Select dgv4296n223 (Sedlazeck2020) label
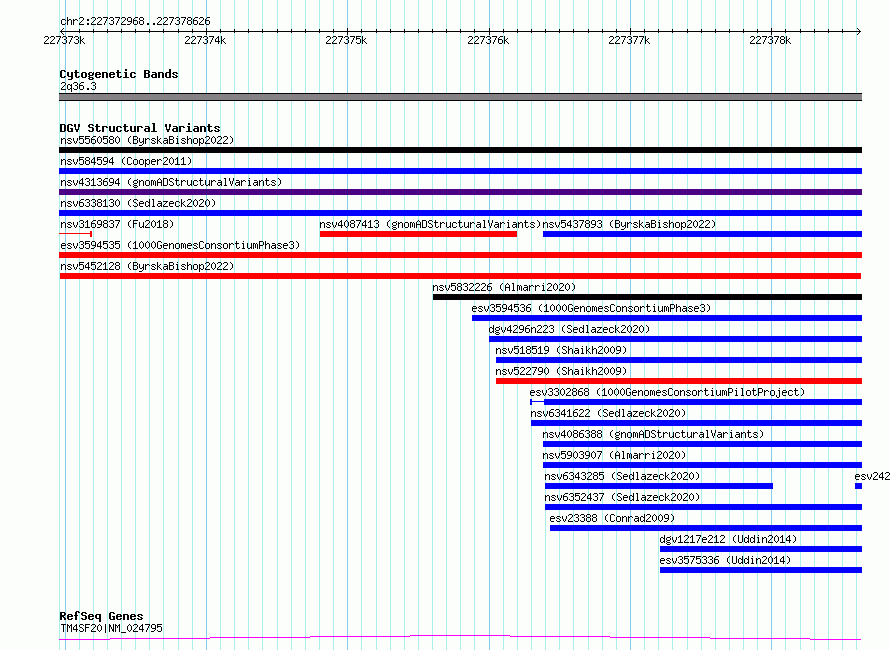The width and height of the screenshot is (890, 650). pos(569,329)
